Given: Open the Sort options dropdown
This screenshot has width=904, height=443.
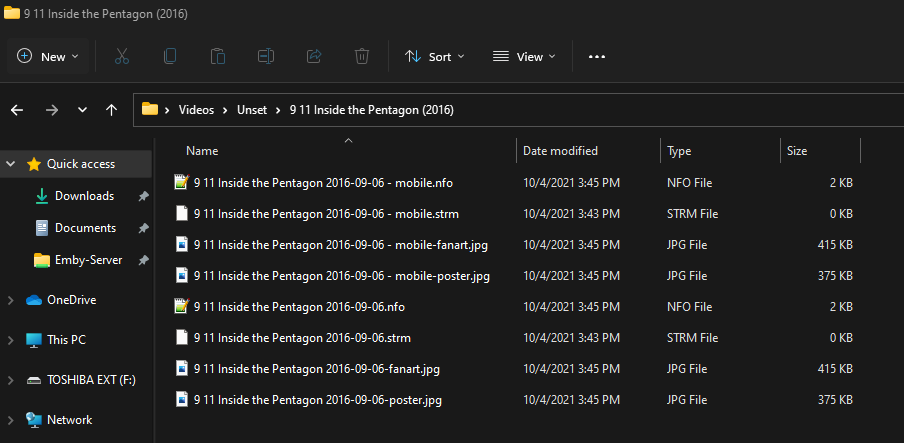Looking at the screenshot, I should [x=434, y=57].
